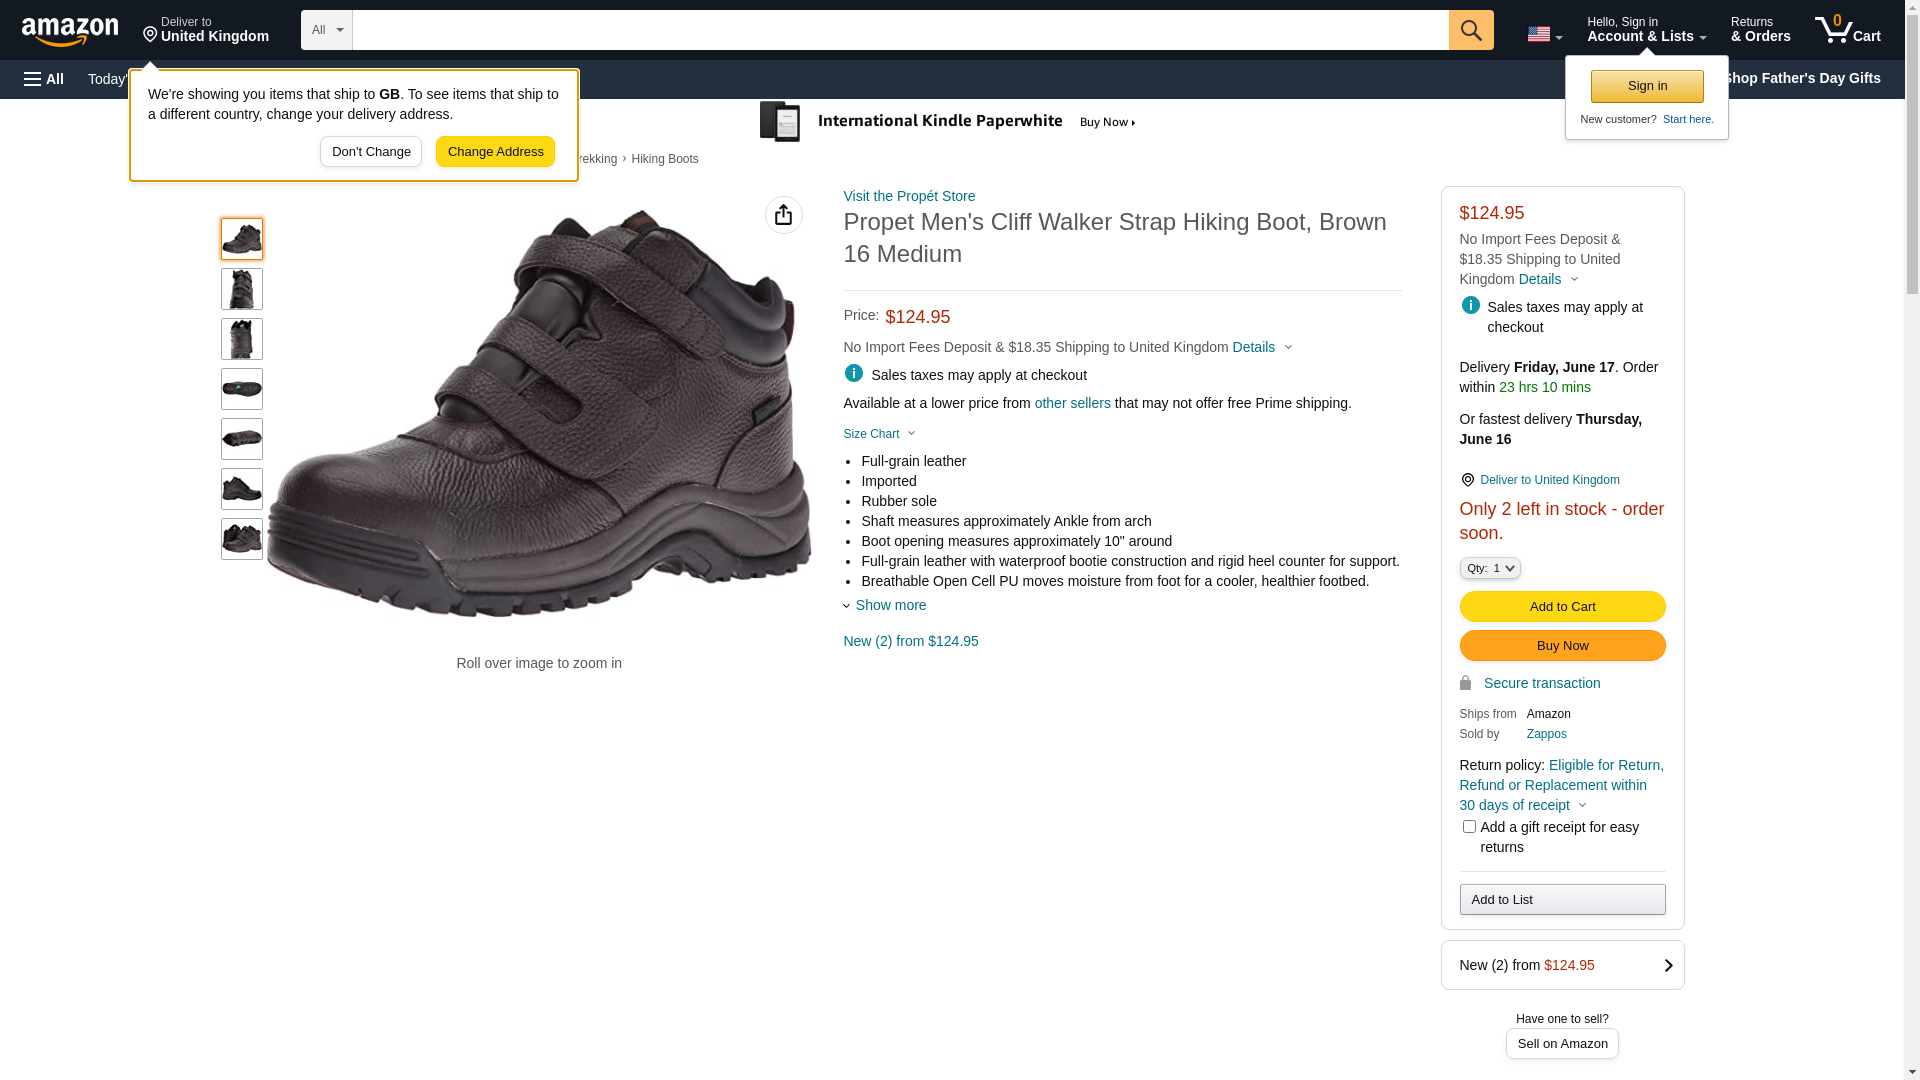Open the cart icon
Viewport: 1920px width, 1080px height.
pyautogui.click(x=1847, y=30)
